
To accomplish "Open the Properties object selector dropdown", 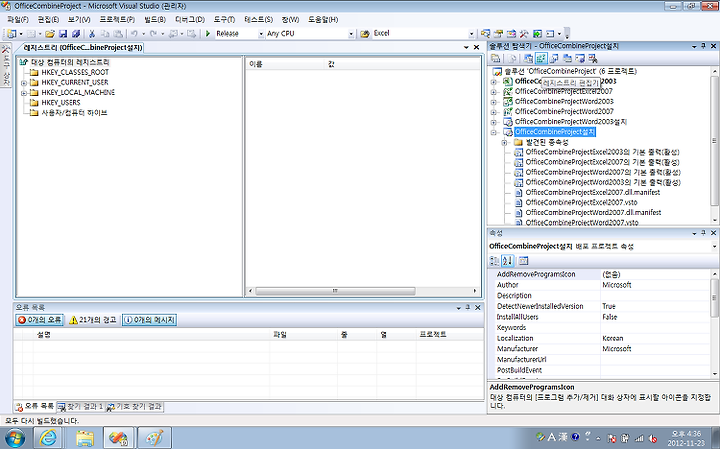I will pyautogui.click(x=714, y=247).
